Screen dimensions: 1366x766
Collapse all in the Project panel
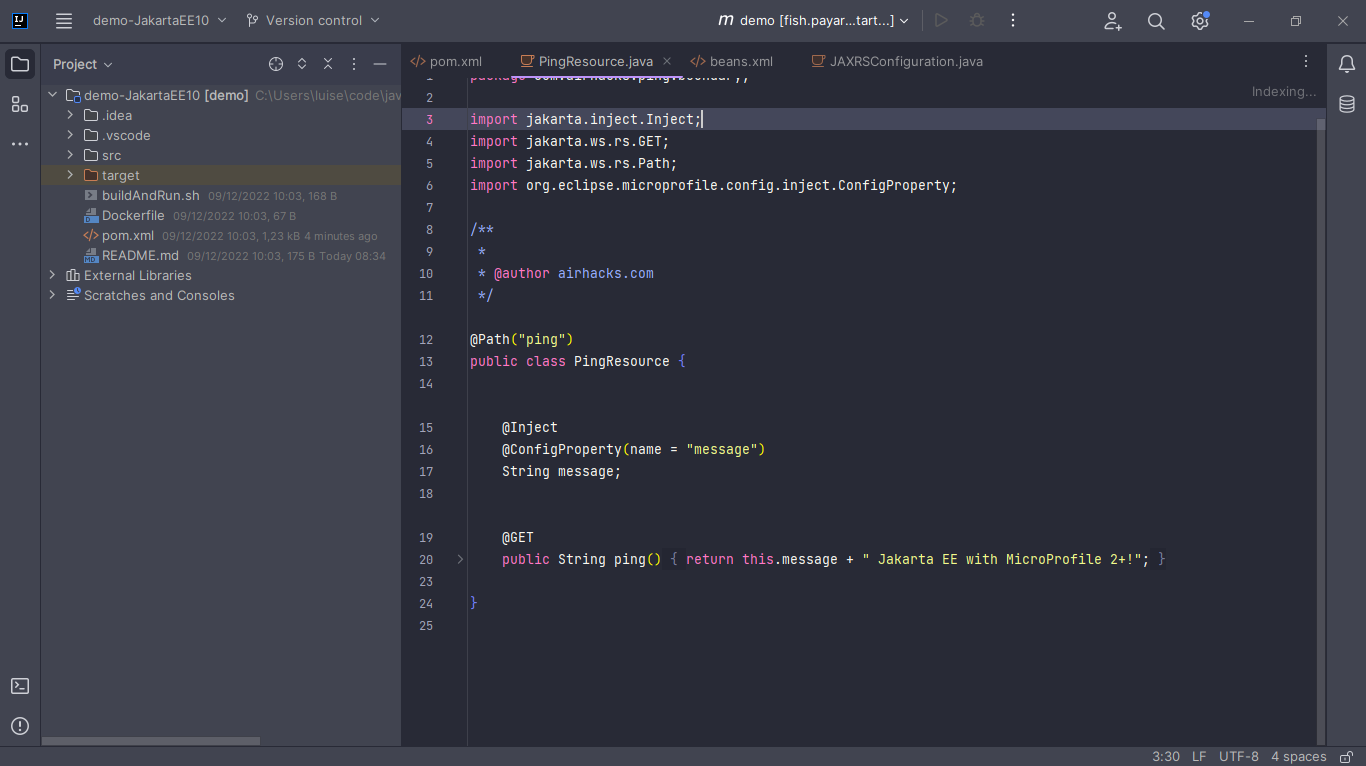pyautogui.click(x=328, y=64)
